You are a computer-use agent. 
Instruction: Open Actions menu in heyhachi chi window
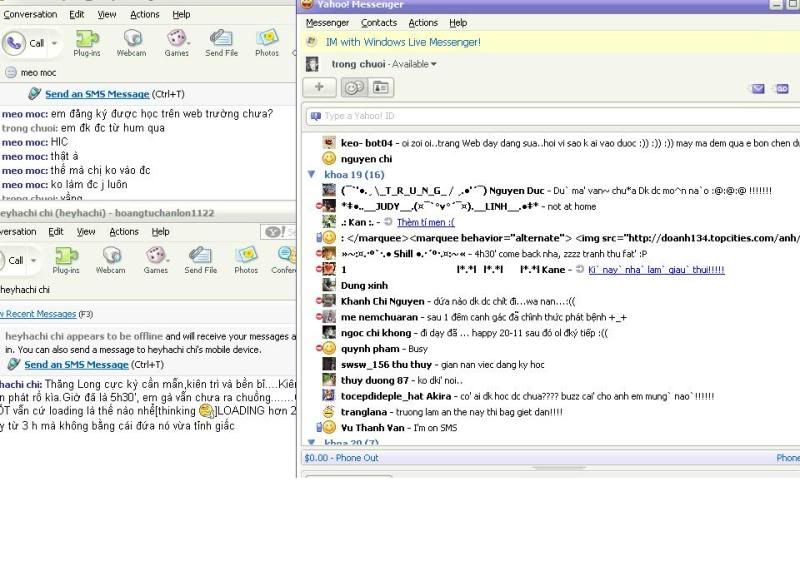(124, 232)
